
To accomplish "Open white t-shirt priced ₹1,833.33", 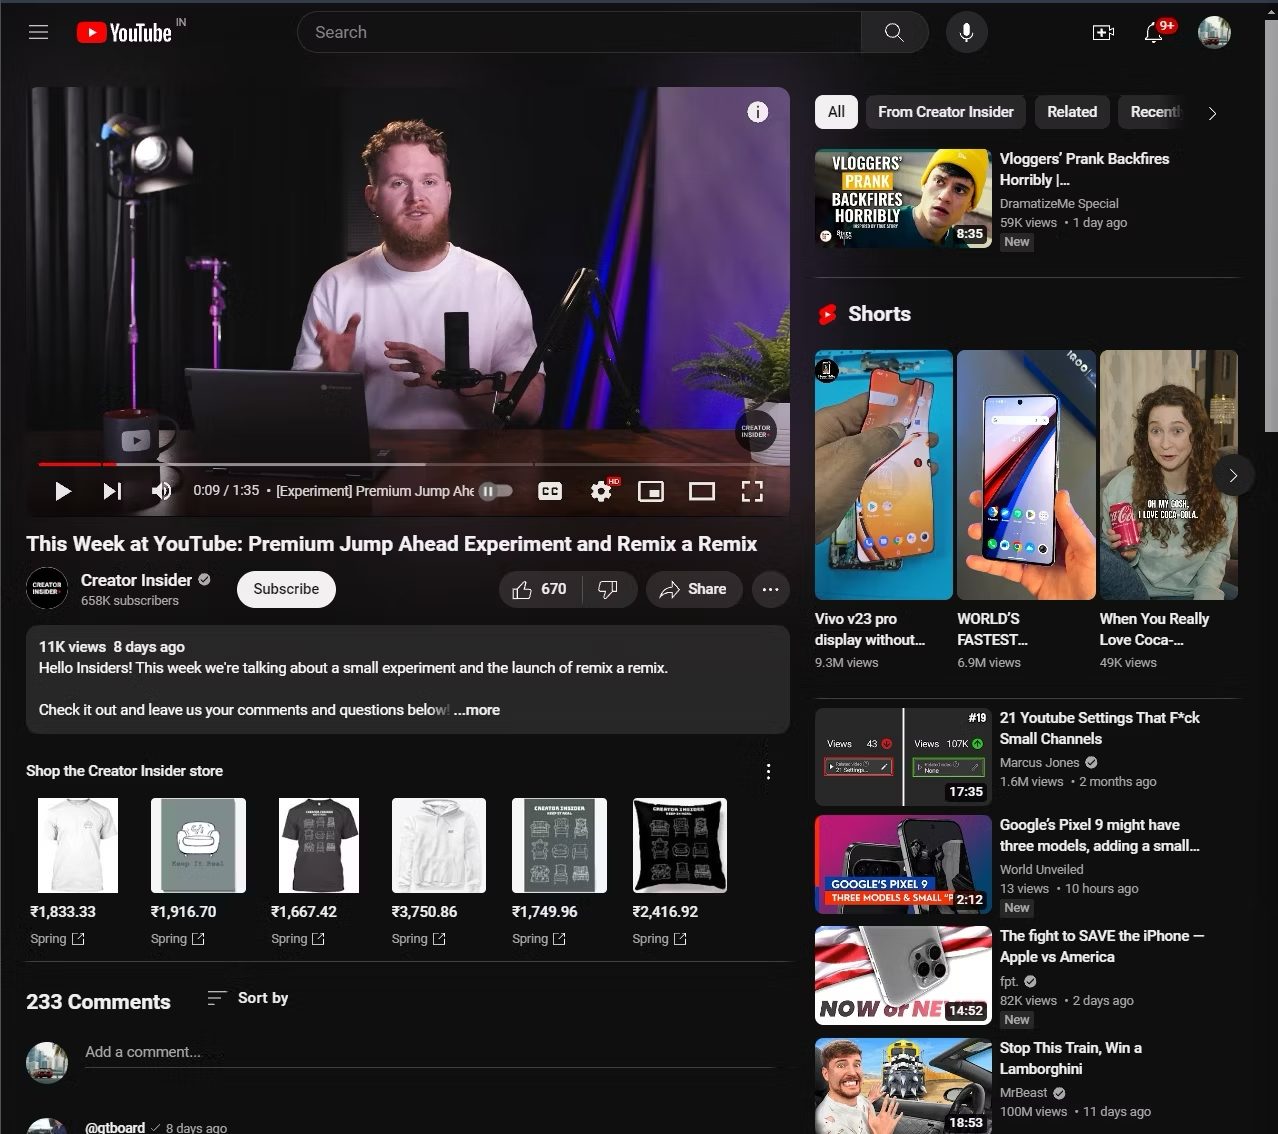I will (78, 845).
